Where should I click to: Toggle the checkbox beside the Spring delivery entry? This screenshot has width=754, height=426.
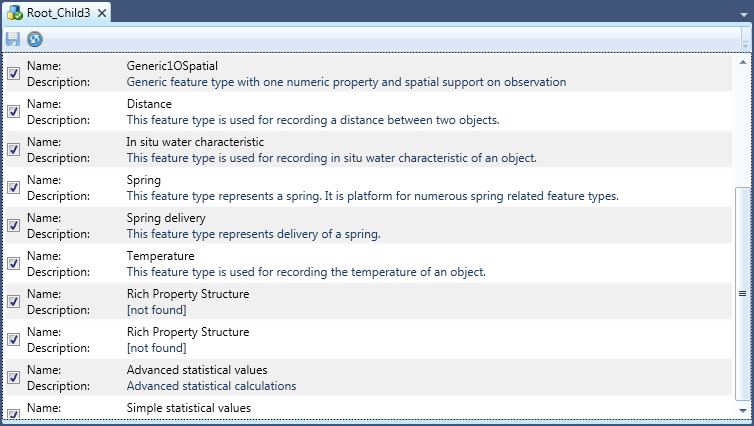[x=13, y=226]
